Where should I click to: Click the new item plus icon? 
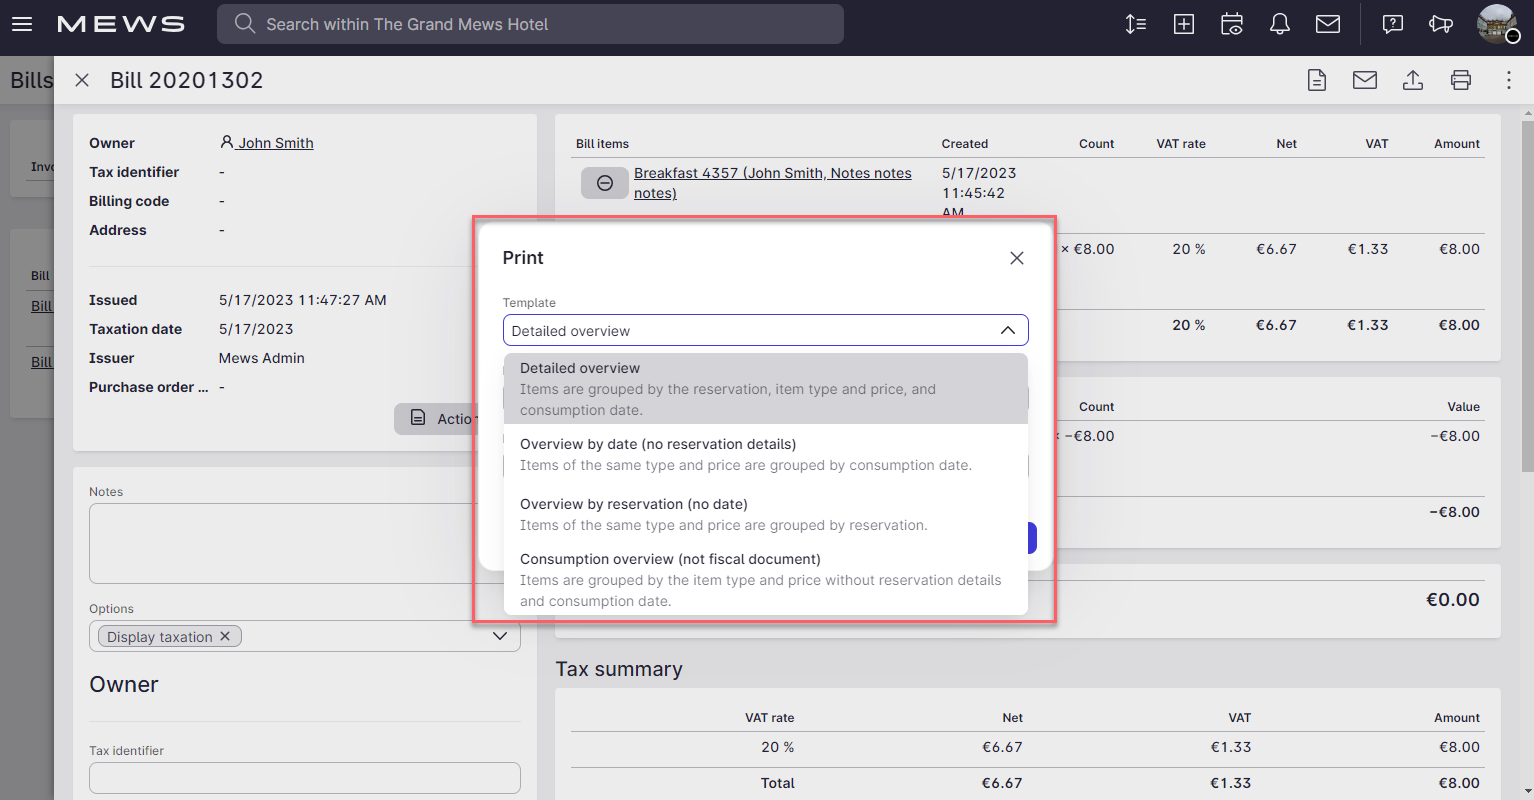click(1184, 24)
